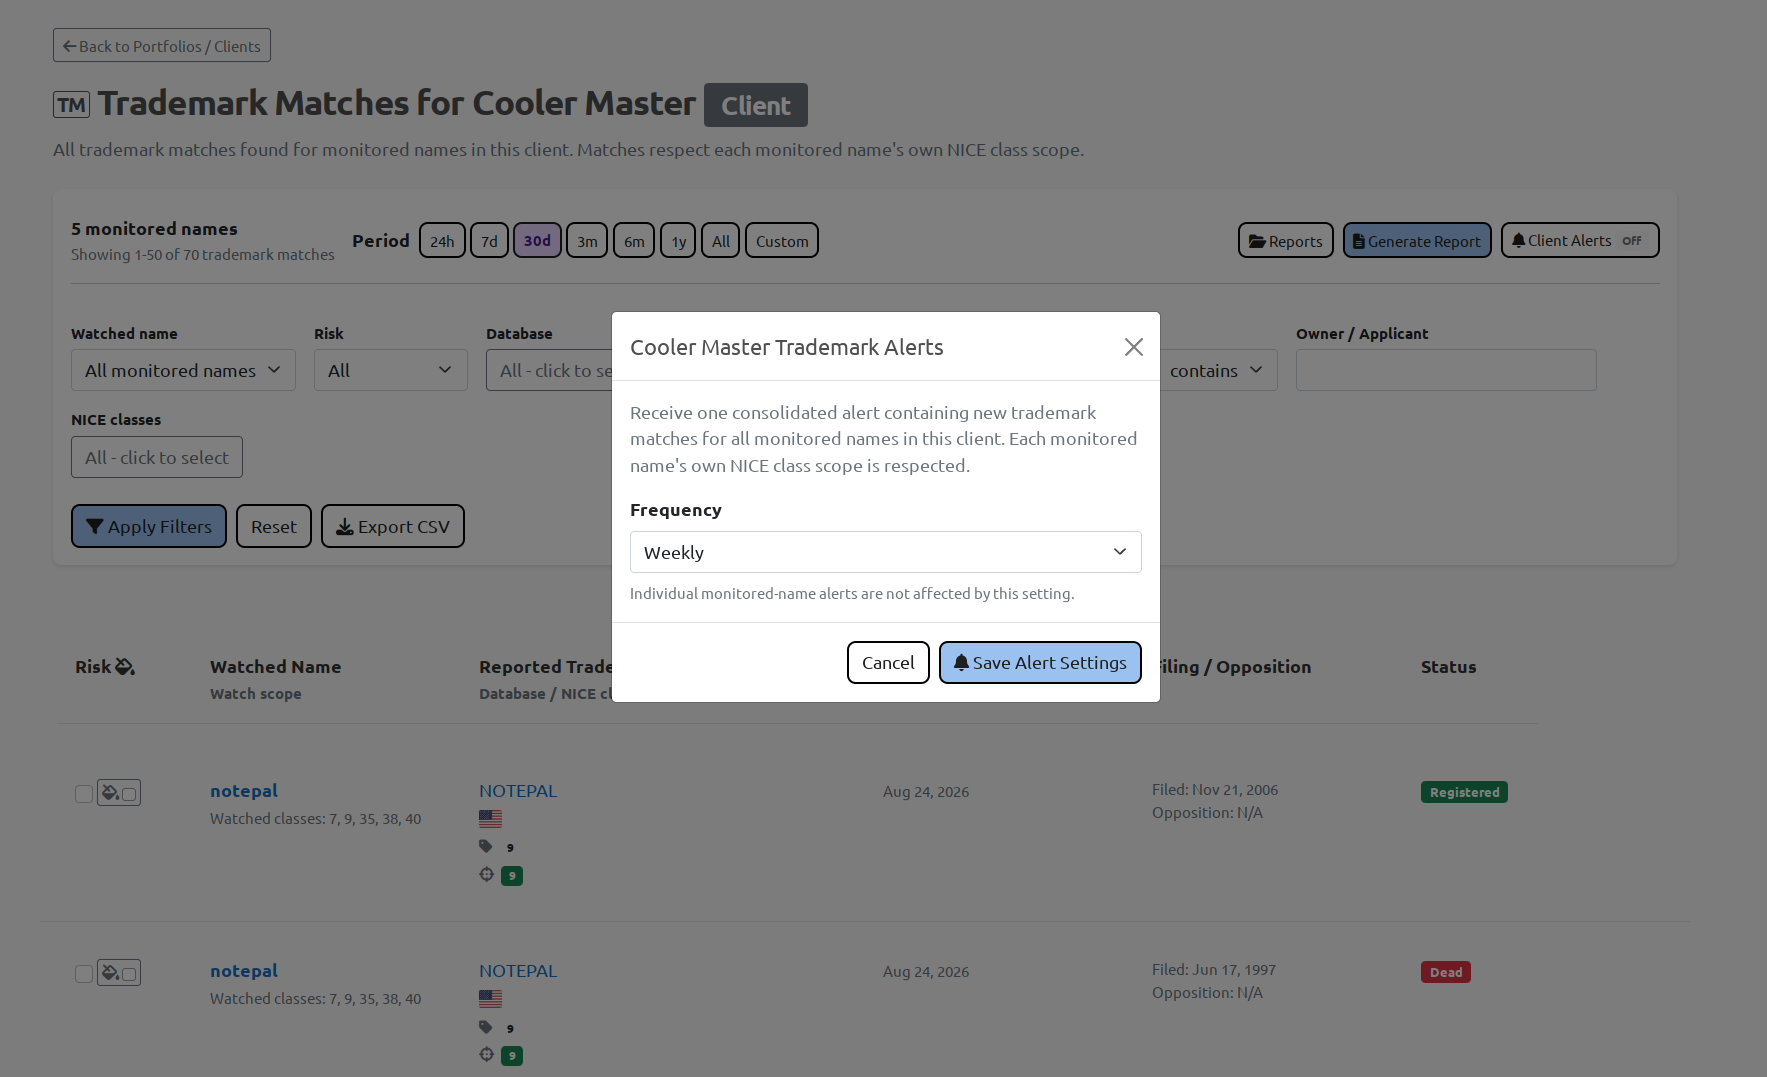Screen dimensions: 1767x1077
Task: Click 'Filed: Nov 21, 2006' text
Action: pos(1215,789)
